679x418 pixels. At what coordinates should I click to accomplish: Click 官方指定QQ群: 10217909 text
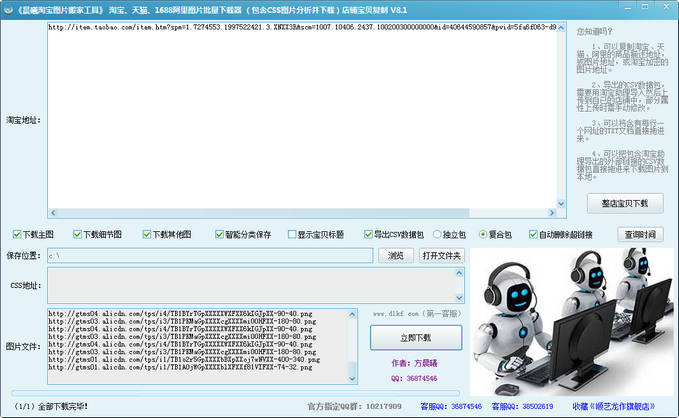click(x=354, y=406)
